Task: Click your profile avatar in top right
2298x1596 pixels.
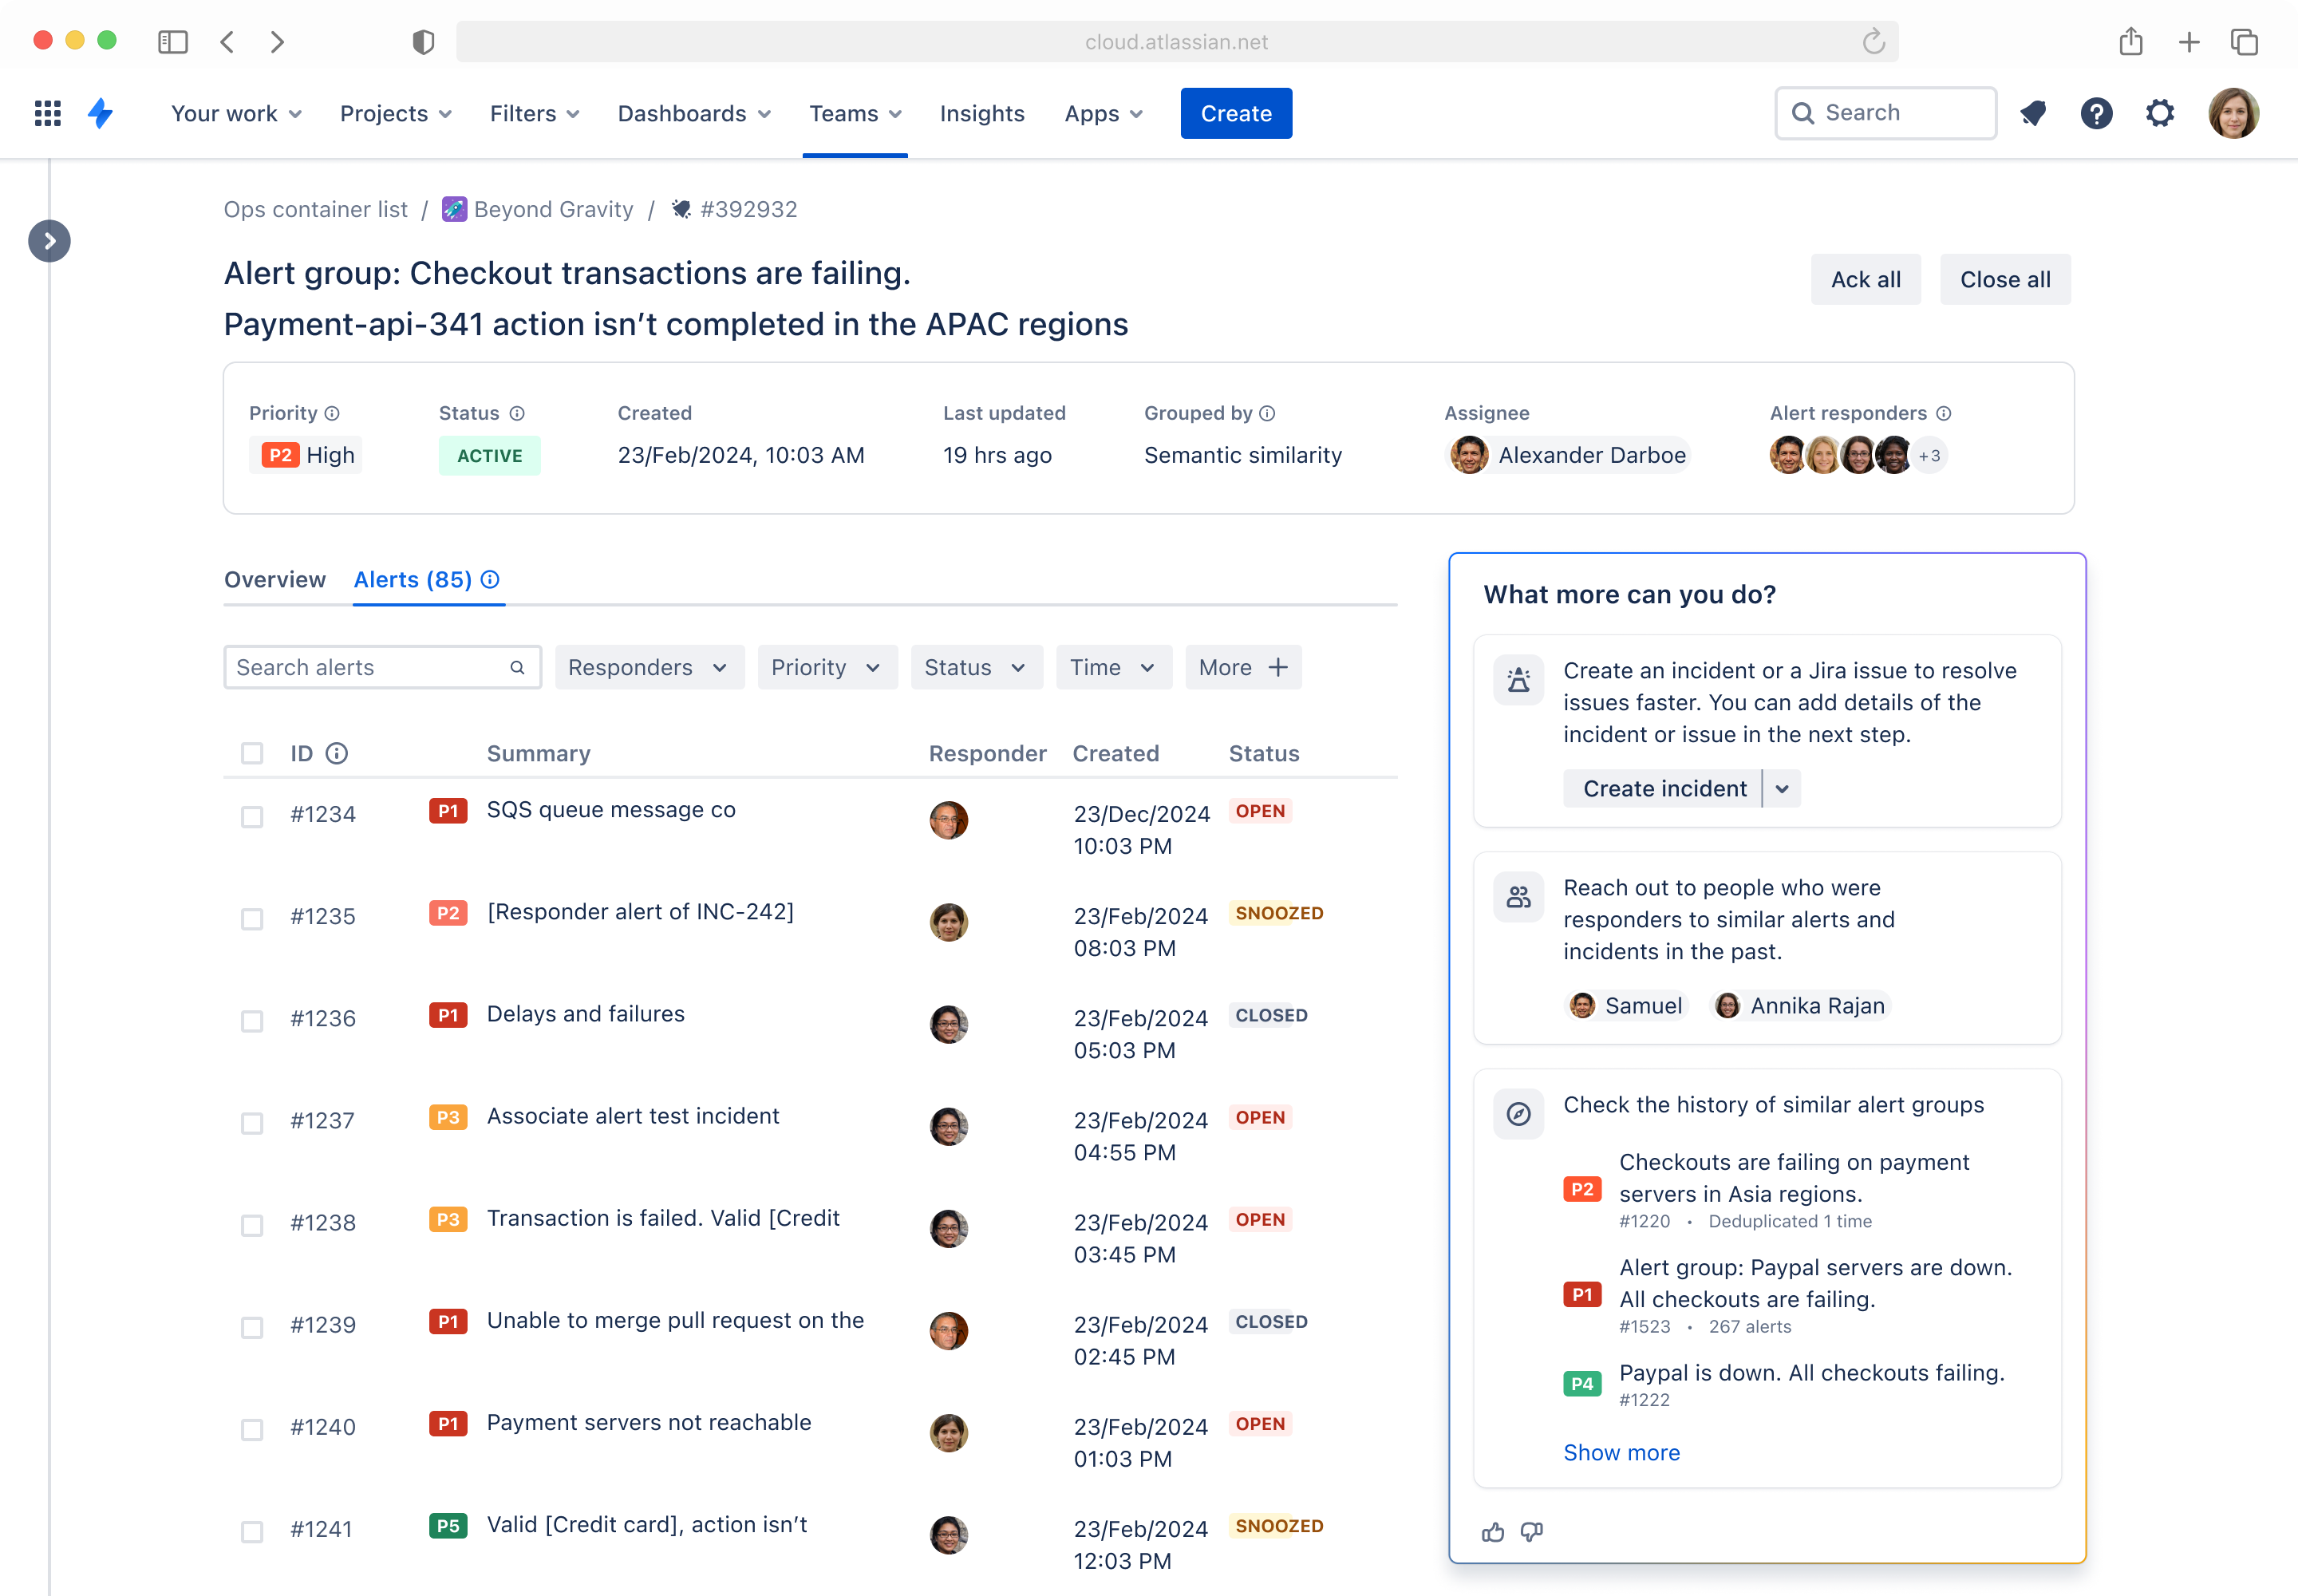Action: tap(2234, 113)
